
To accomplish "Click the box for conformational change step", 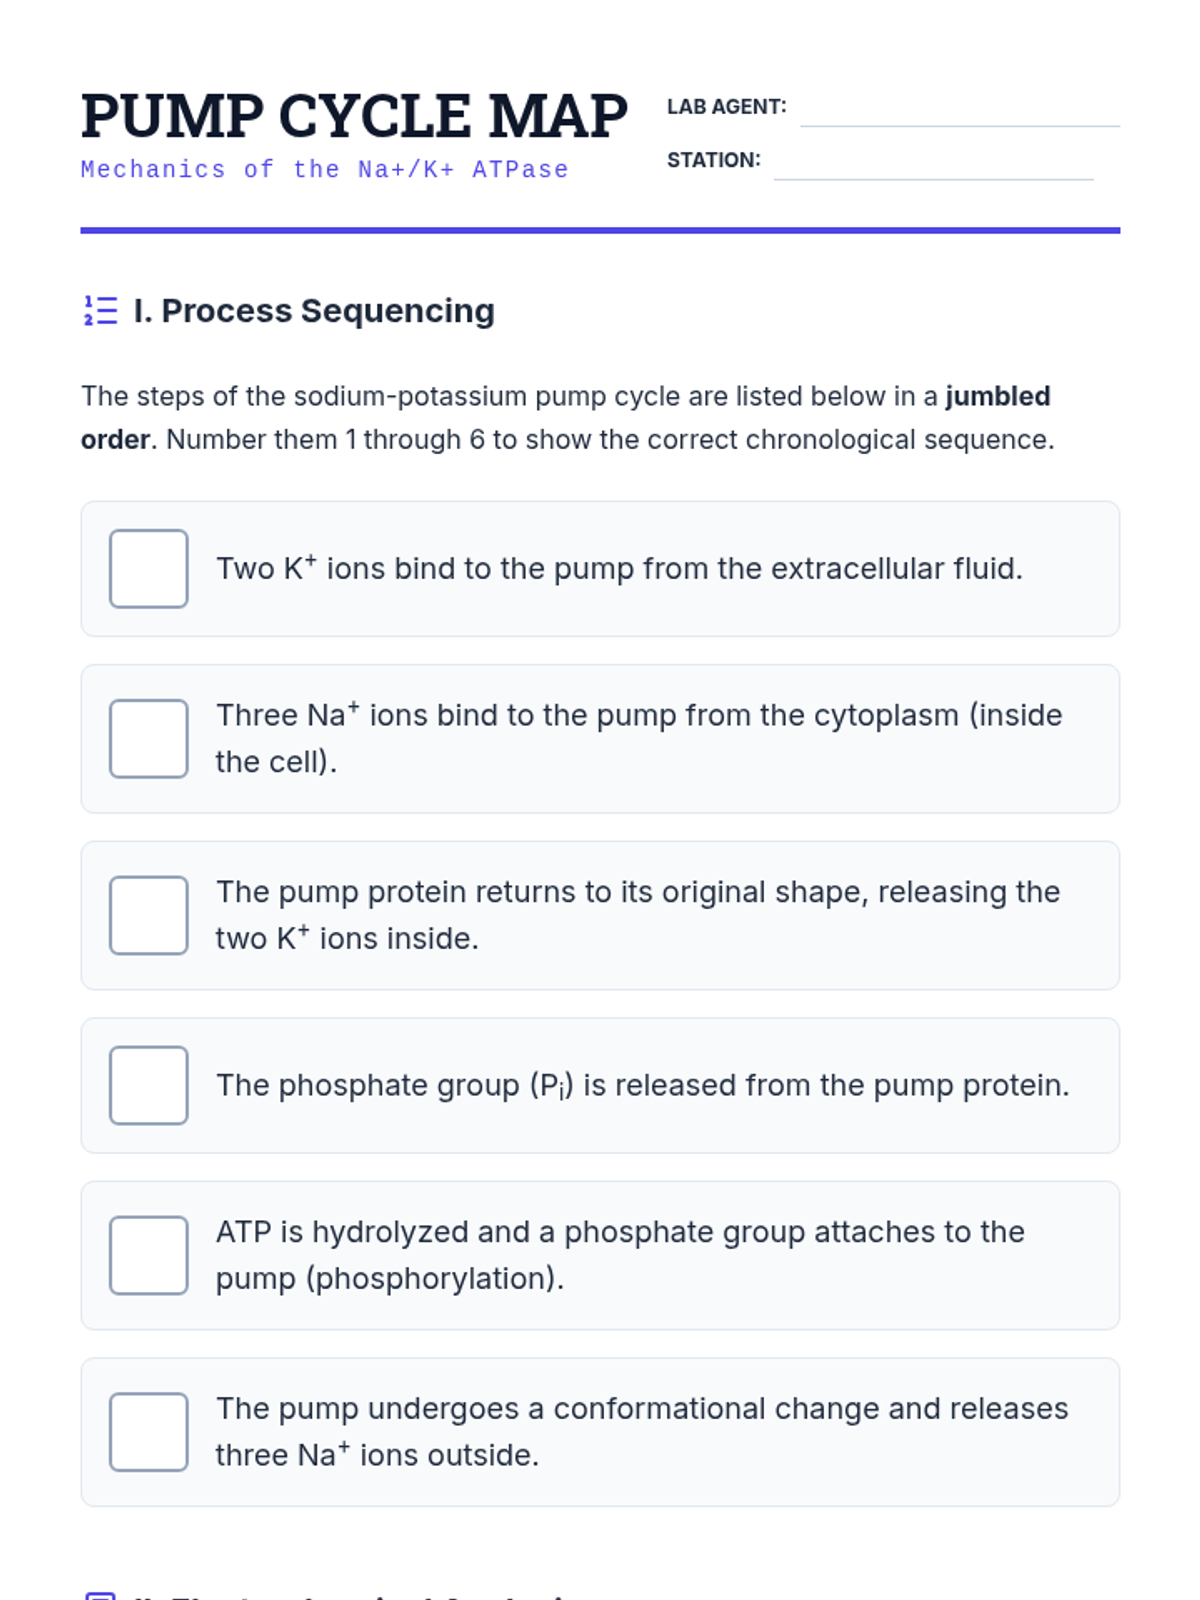I will (x=149, y=1432).
